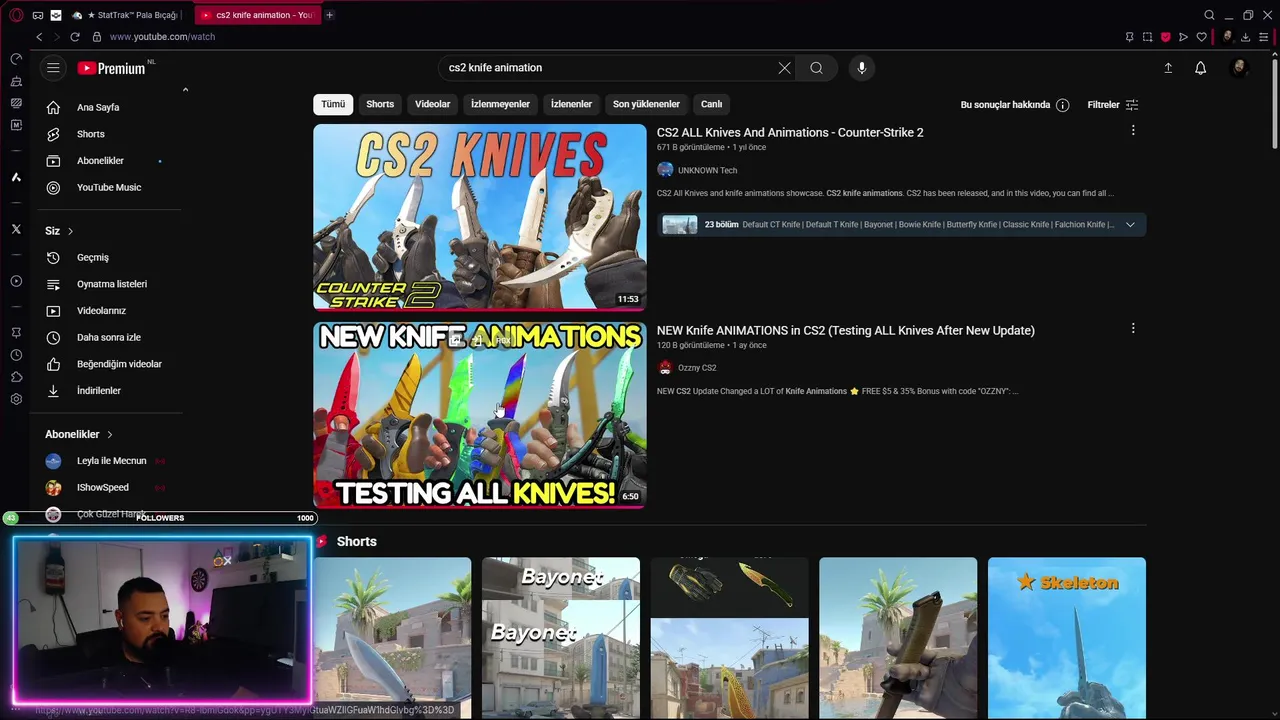Open the Skeleton knife Short thumbnail
The image size is (1280, 720).
1067,638
